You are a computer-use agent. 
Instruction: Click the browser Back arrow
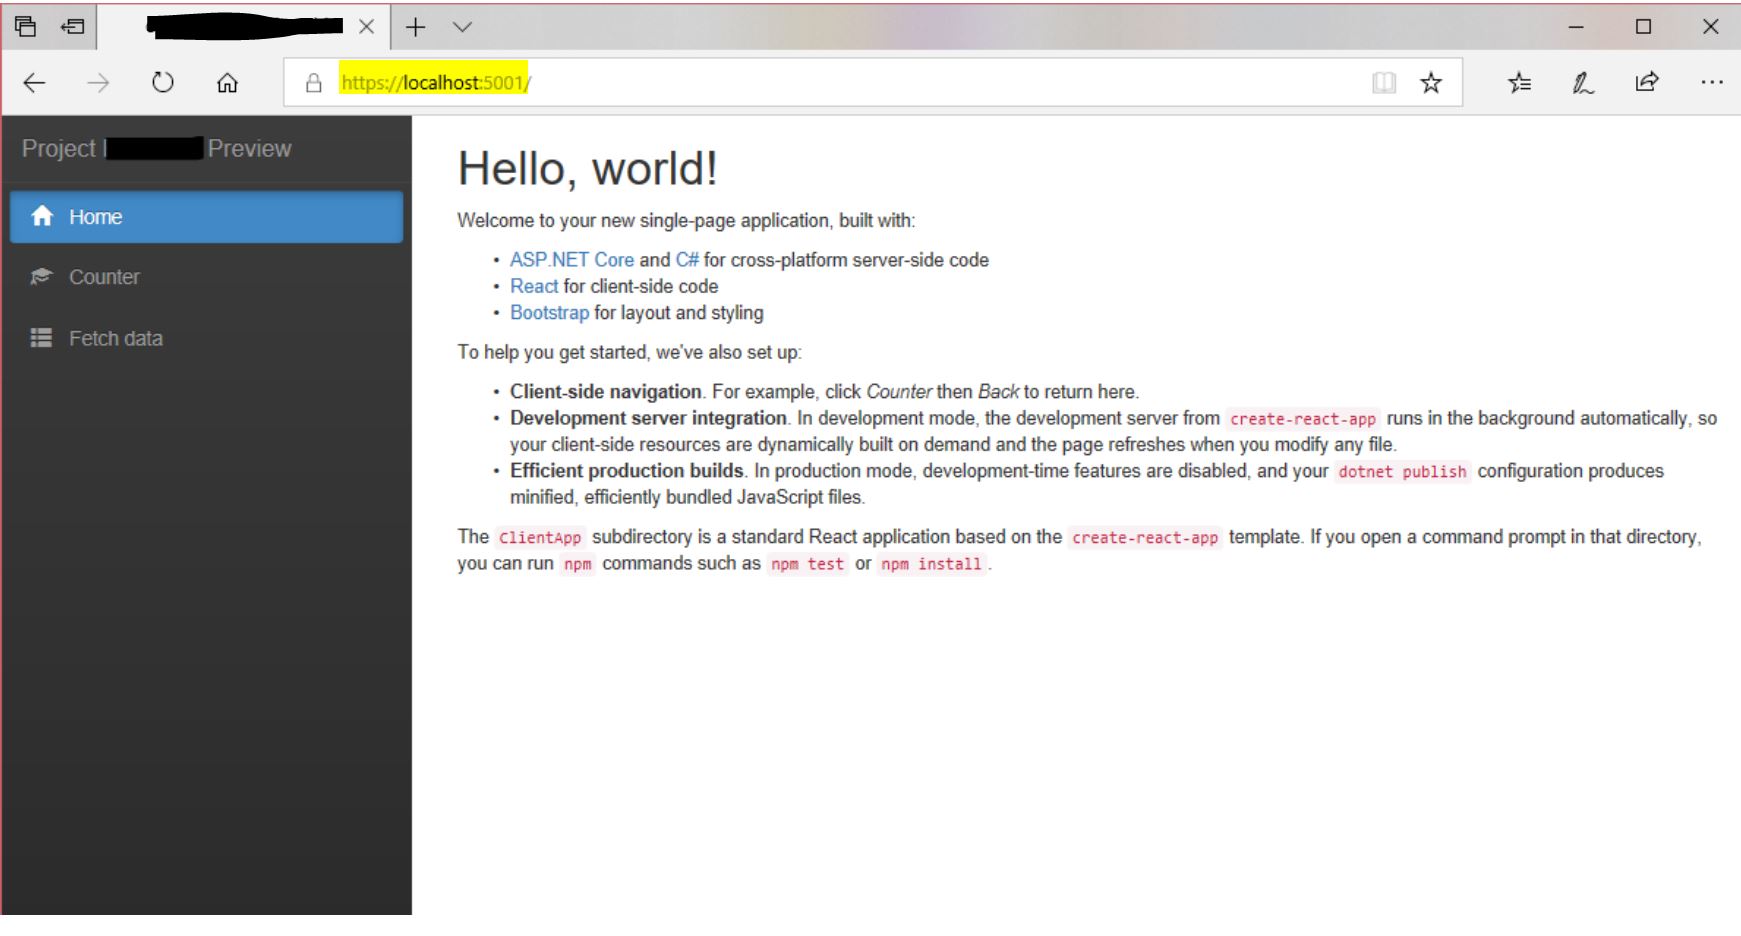[x=35, y=83]
